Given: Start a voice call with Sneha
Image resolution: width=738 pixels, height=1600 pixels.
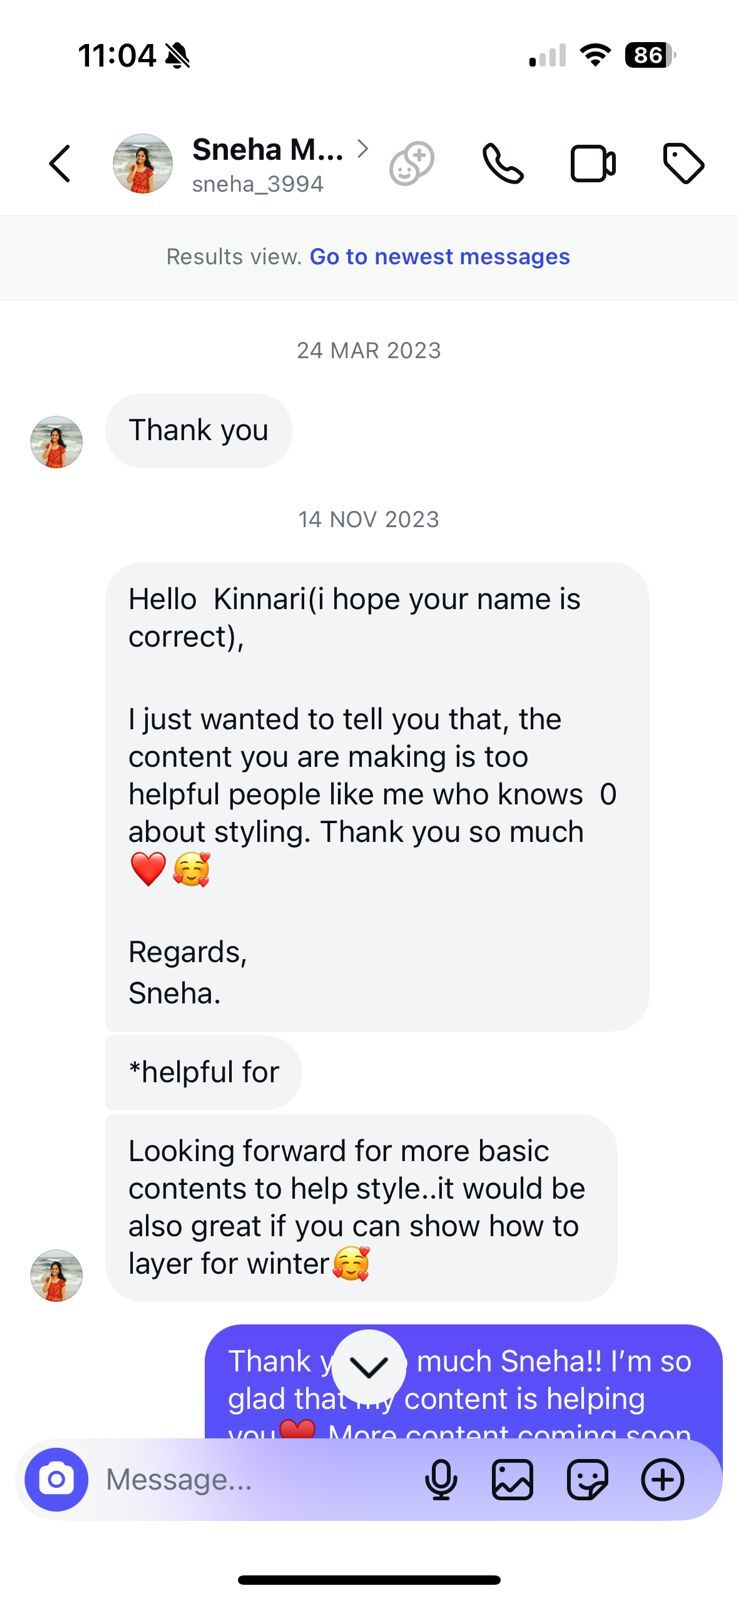Looking at the screenshot, I should (x=502, y=164).
